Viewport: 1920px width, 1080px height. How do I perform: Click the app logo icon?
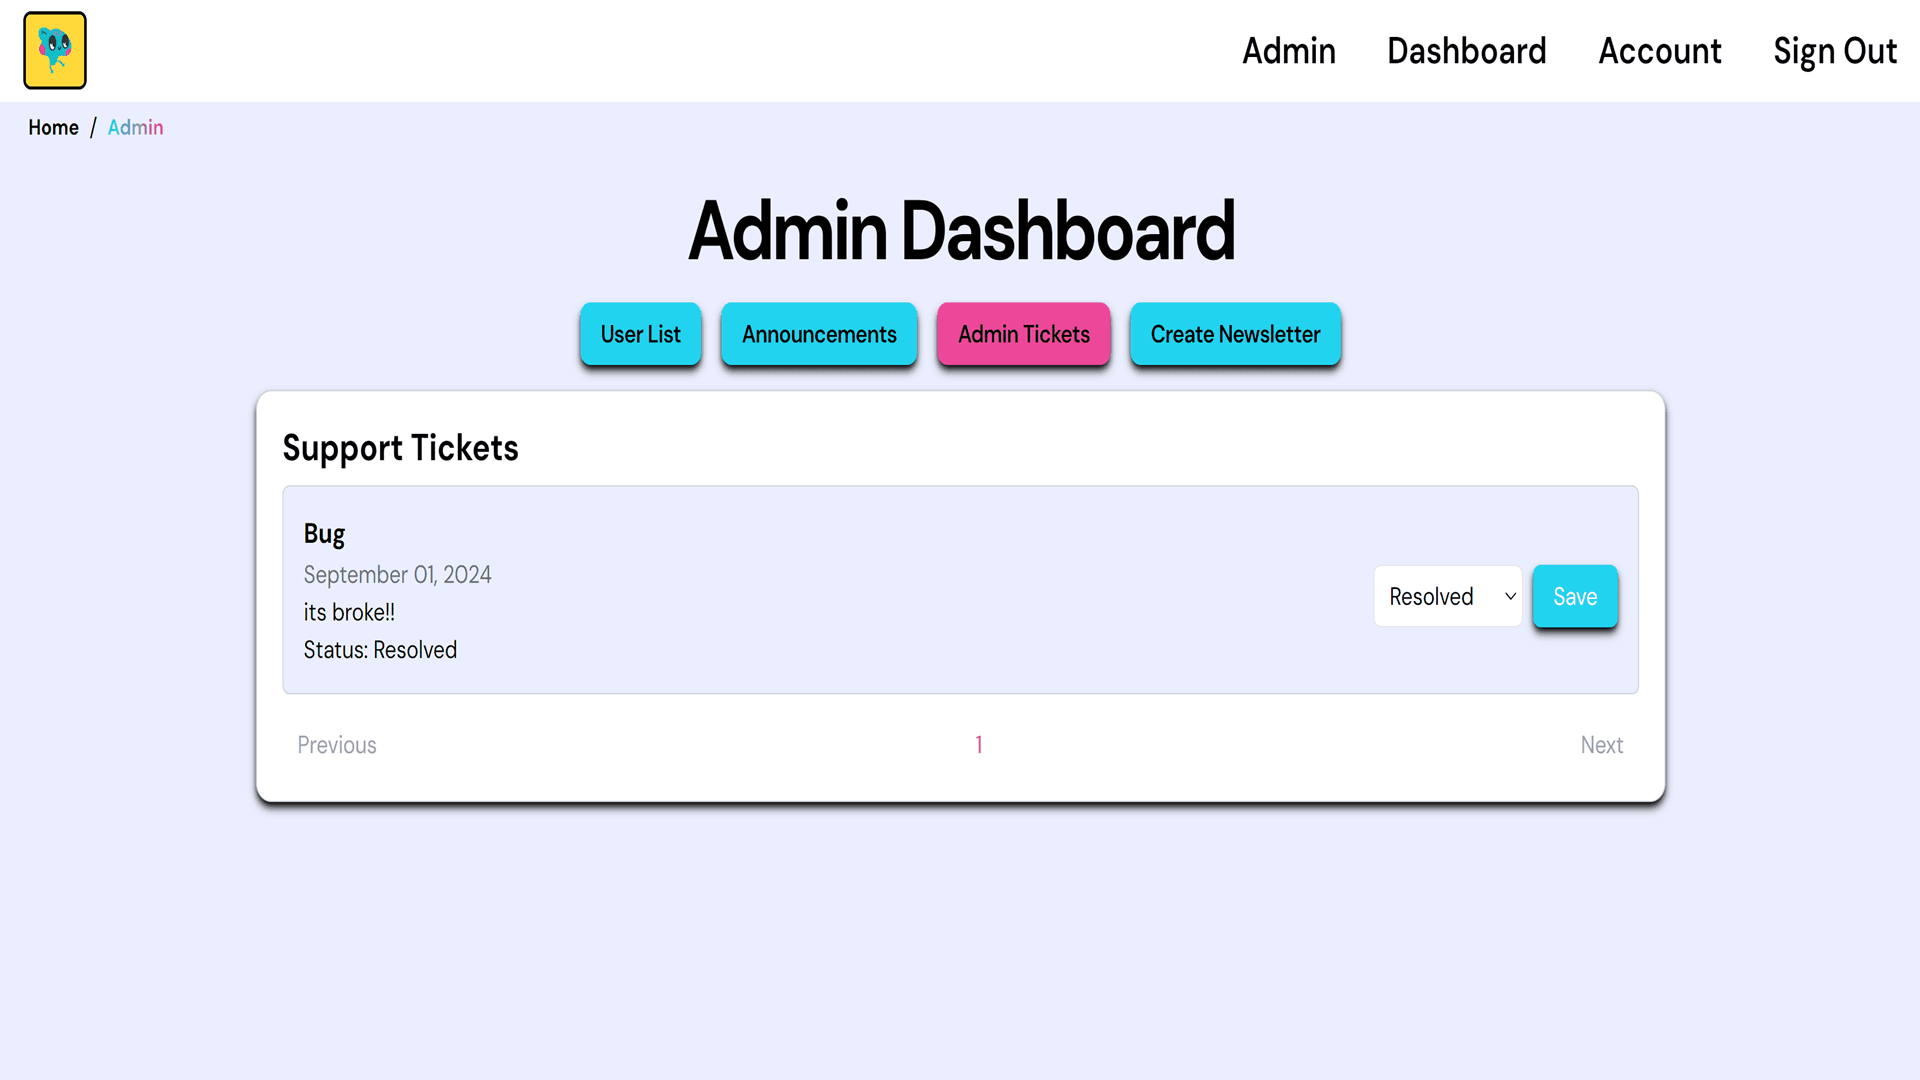point(54,50)
